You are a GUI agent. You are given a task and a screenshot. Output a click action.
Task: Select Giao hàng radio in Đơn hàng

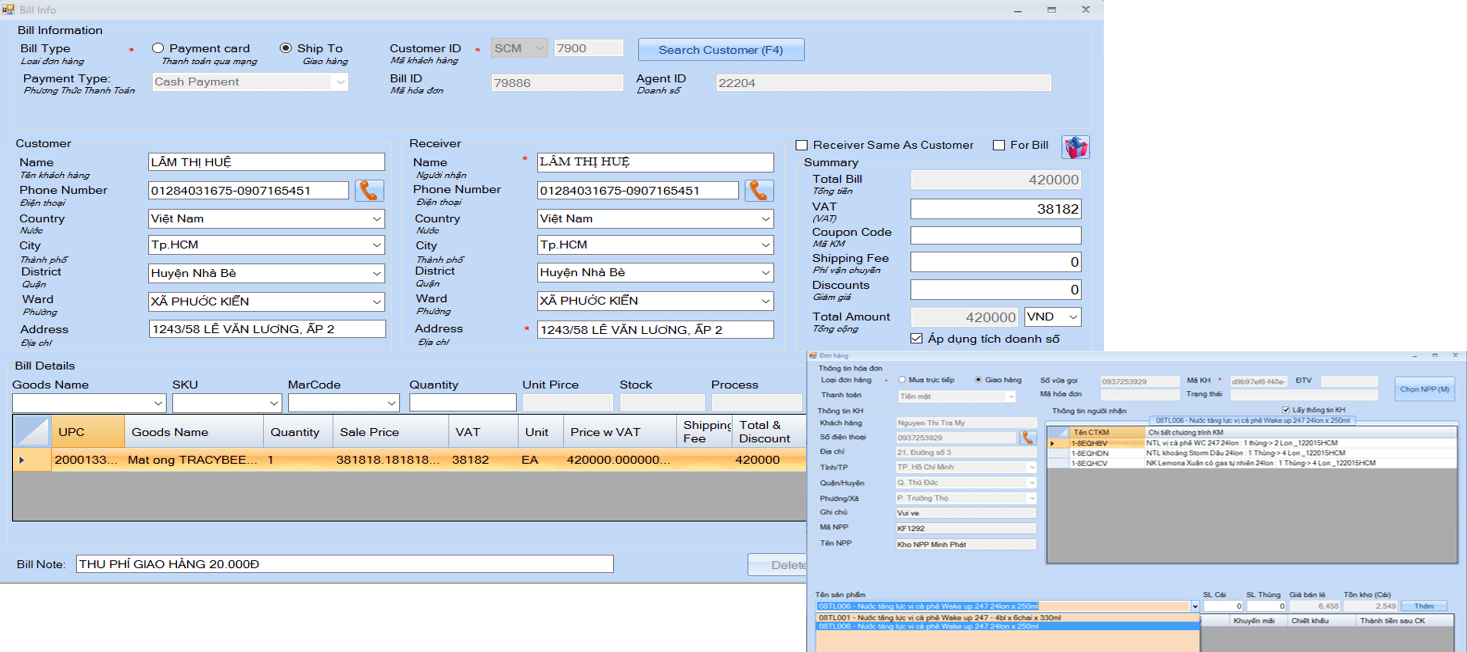(978, 380)
